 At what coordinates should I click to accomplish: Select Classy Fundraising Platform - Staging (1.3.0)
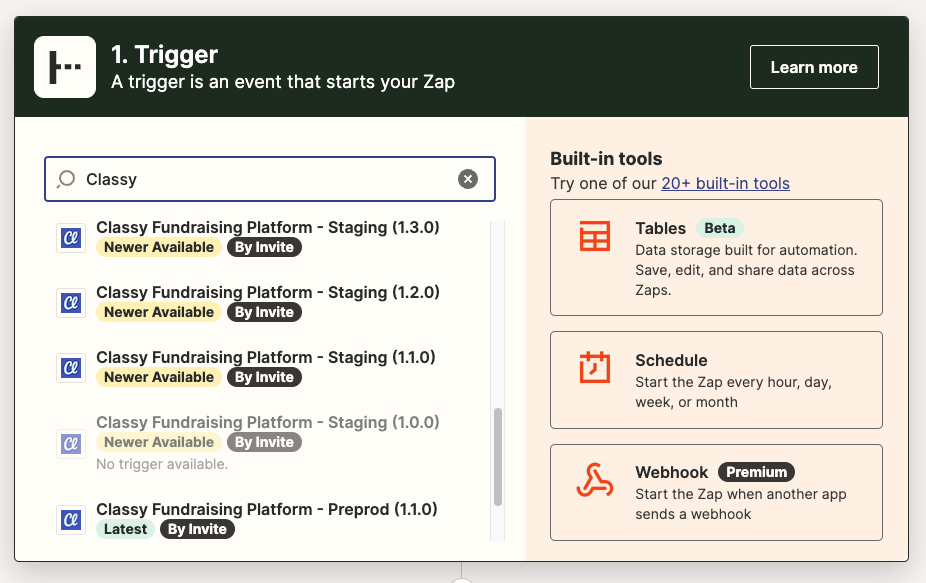pos(272,237)
